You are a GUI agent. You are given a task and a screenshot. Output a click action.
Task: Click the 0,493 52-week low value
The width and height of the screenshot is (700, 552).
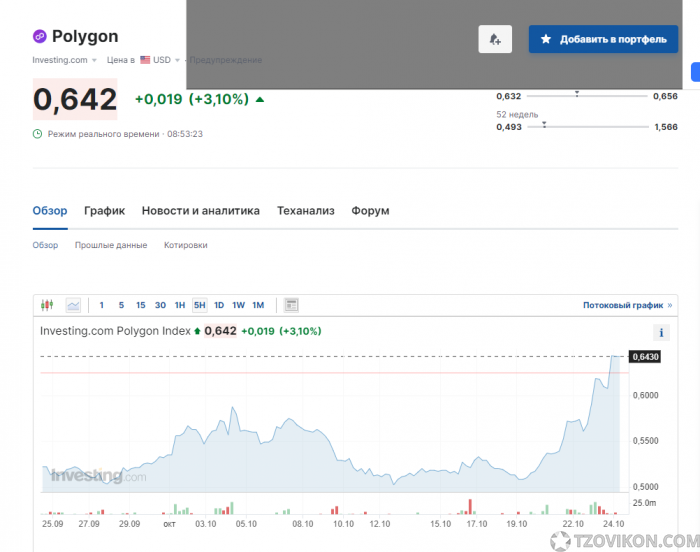[x=509, y=127]
